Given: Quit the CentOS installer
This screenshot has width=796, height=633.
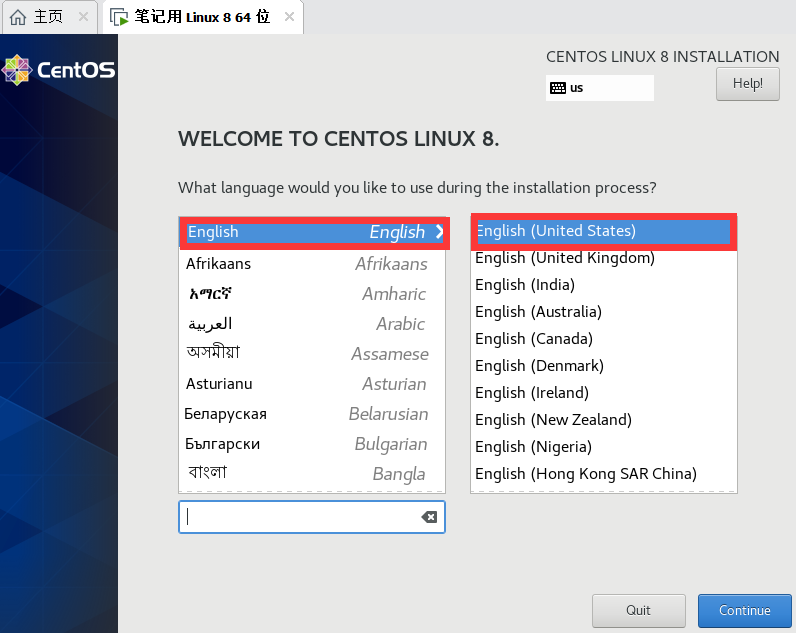Looking at the screenshot, I should 639,611.
